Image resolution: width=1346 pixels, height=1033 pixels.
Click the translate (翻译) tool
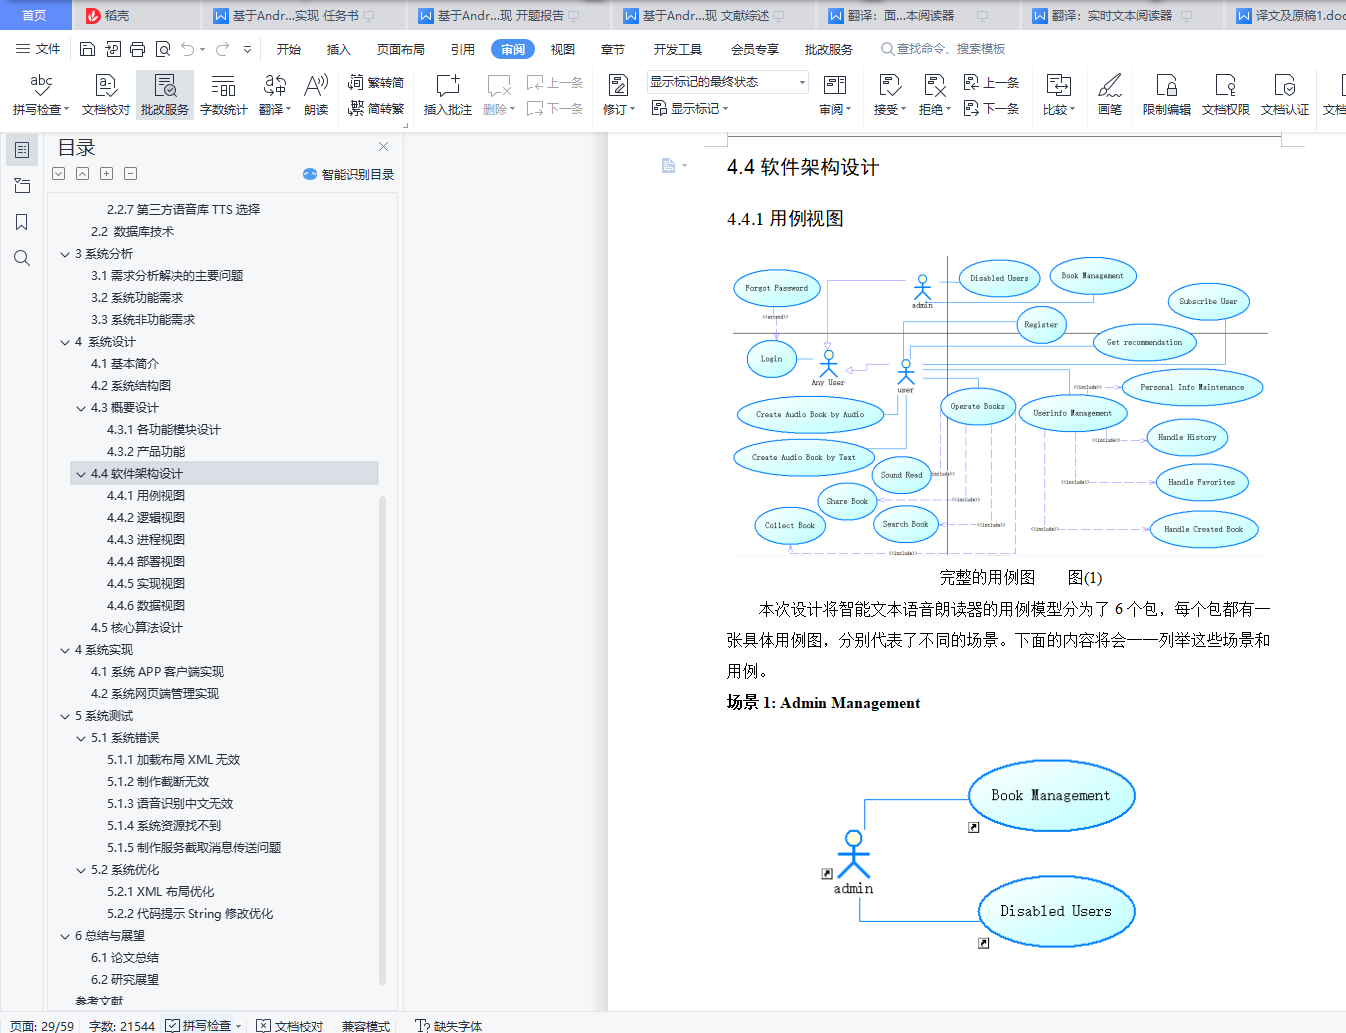[x=275, y=95]
